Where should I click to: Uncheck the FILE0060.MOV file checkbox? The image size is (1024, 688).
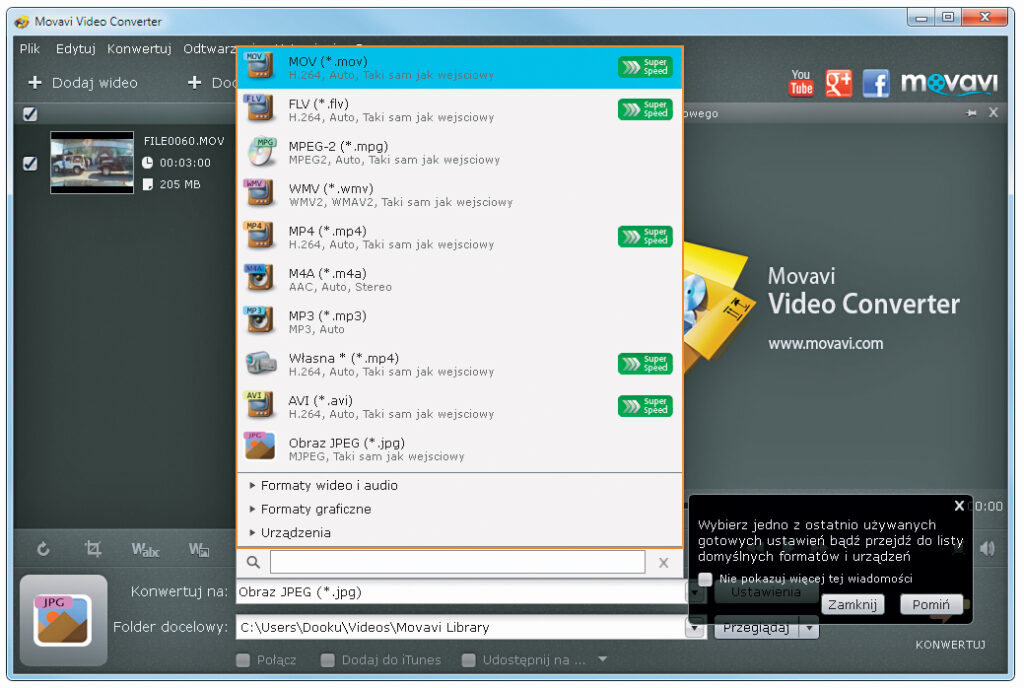[x=30, y=163]
